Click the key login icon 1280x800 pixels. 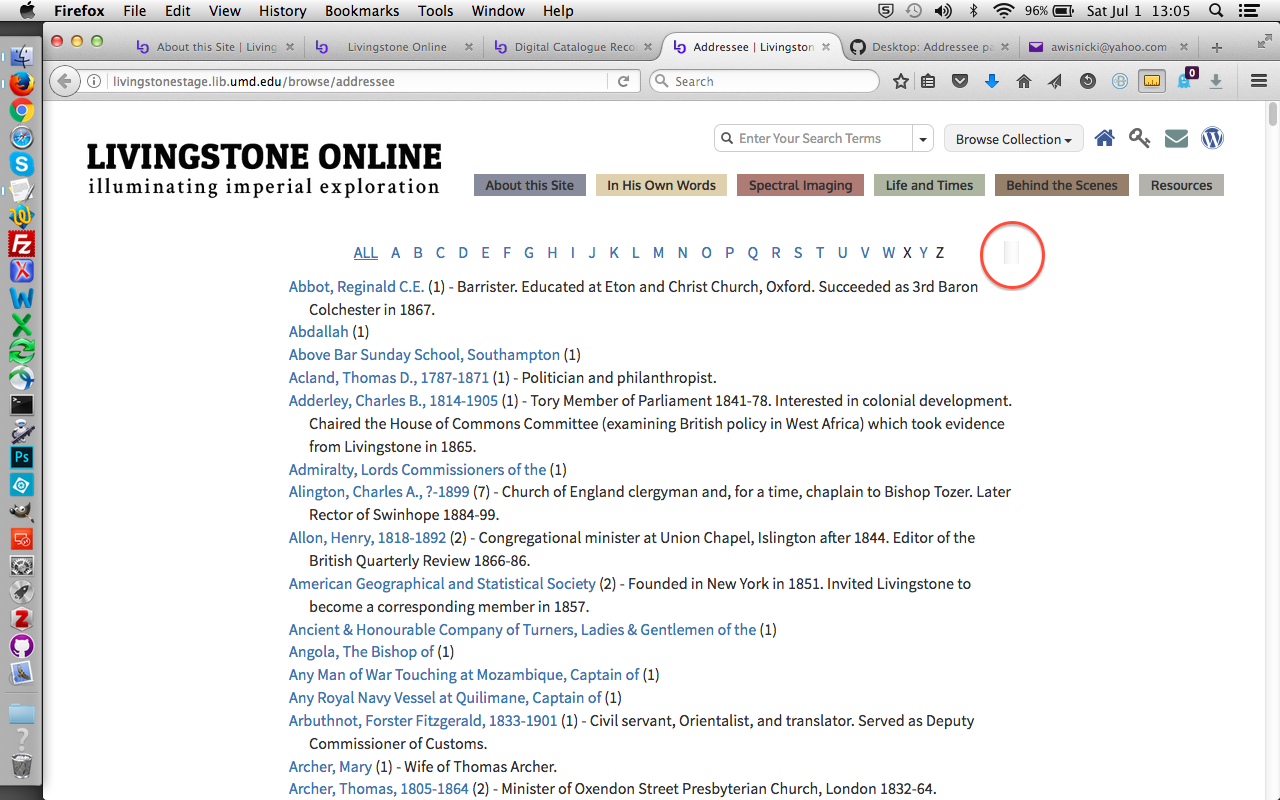click(x=1140, y=138)
